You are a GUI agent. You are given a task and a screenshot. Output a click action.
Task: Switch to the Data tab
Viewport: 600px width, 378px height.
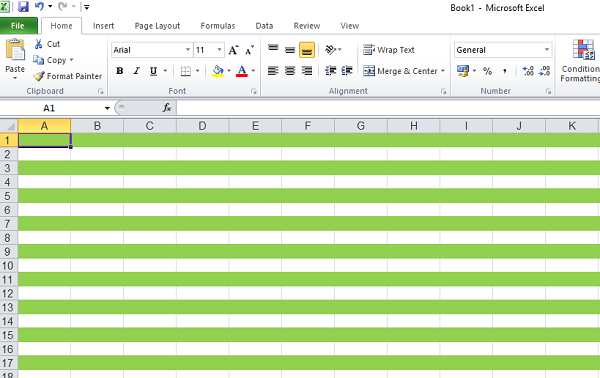tap(264, 26)
